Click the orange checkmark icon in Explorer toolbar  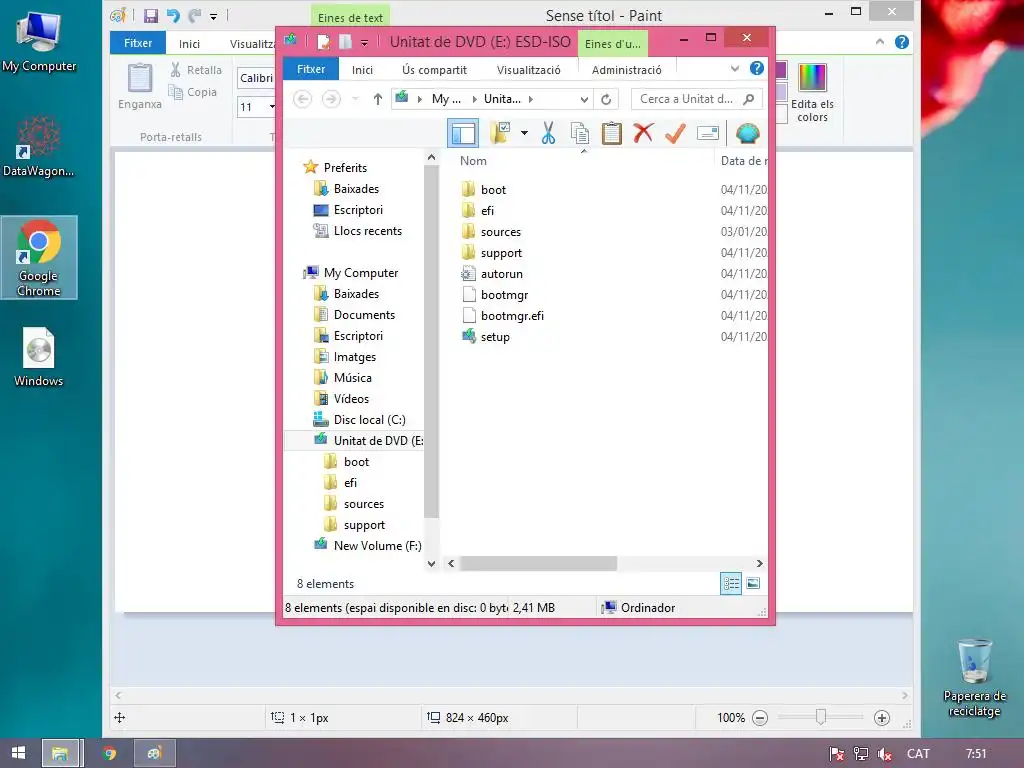click(675, 133)
